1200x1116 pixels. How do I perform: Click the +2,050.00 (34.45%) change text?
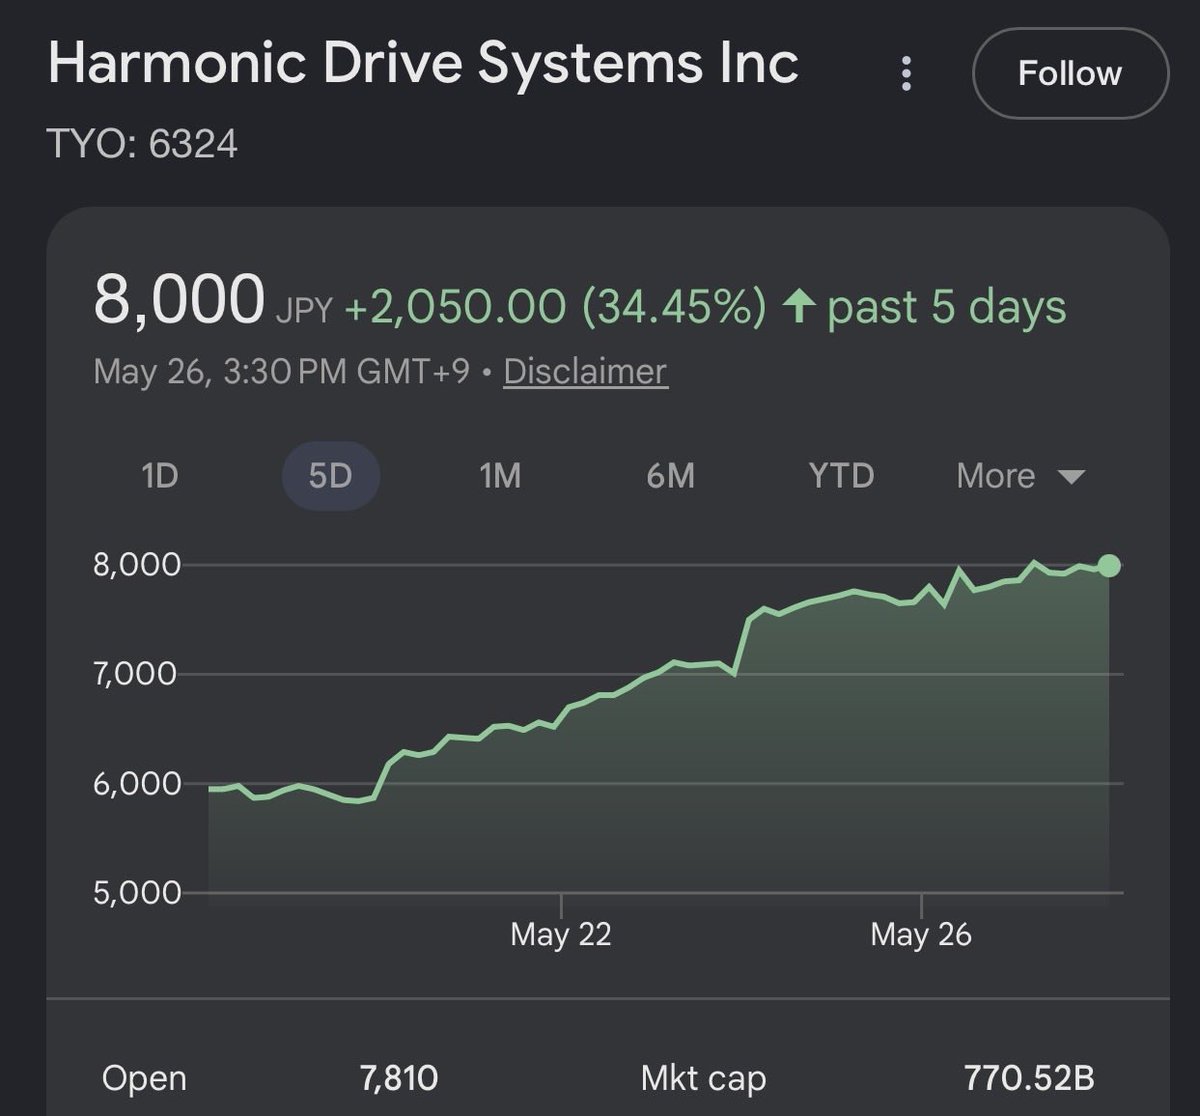tap(555, 306)
